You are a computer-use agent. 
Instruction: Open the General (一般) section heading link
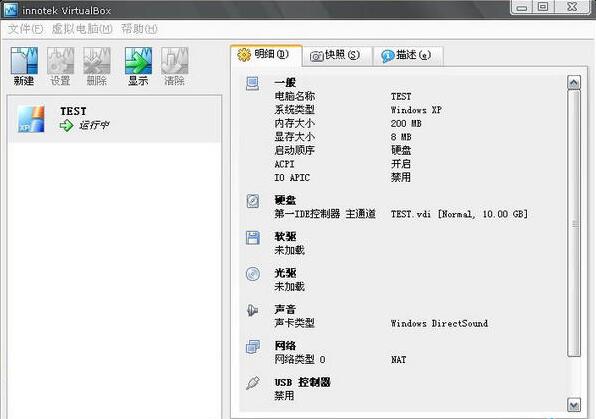click(285, 83)
